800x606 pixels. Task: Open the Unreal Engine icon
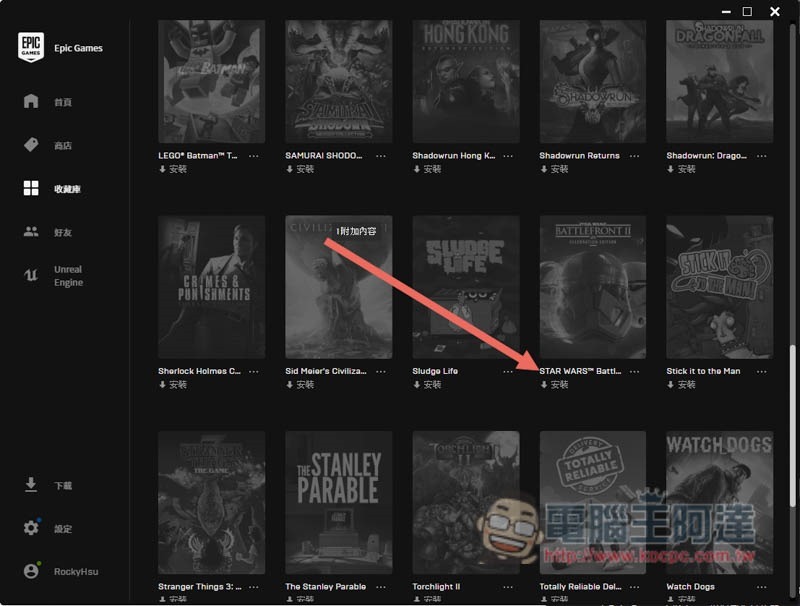31,275
